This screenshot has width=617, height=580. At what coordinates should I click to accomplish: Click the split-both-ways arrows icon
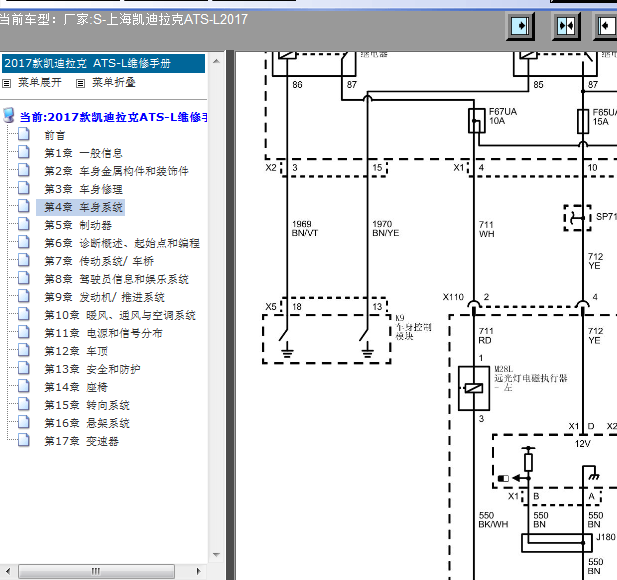tap(566, 26)
